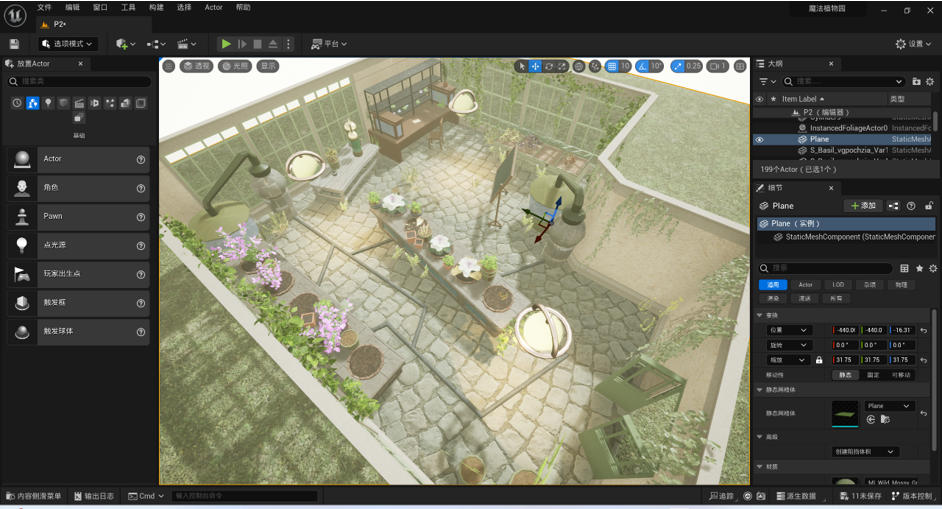Set mobility to 可移动 (Movable)
The image size is (942, 509).
coord(901,375)
